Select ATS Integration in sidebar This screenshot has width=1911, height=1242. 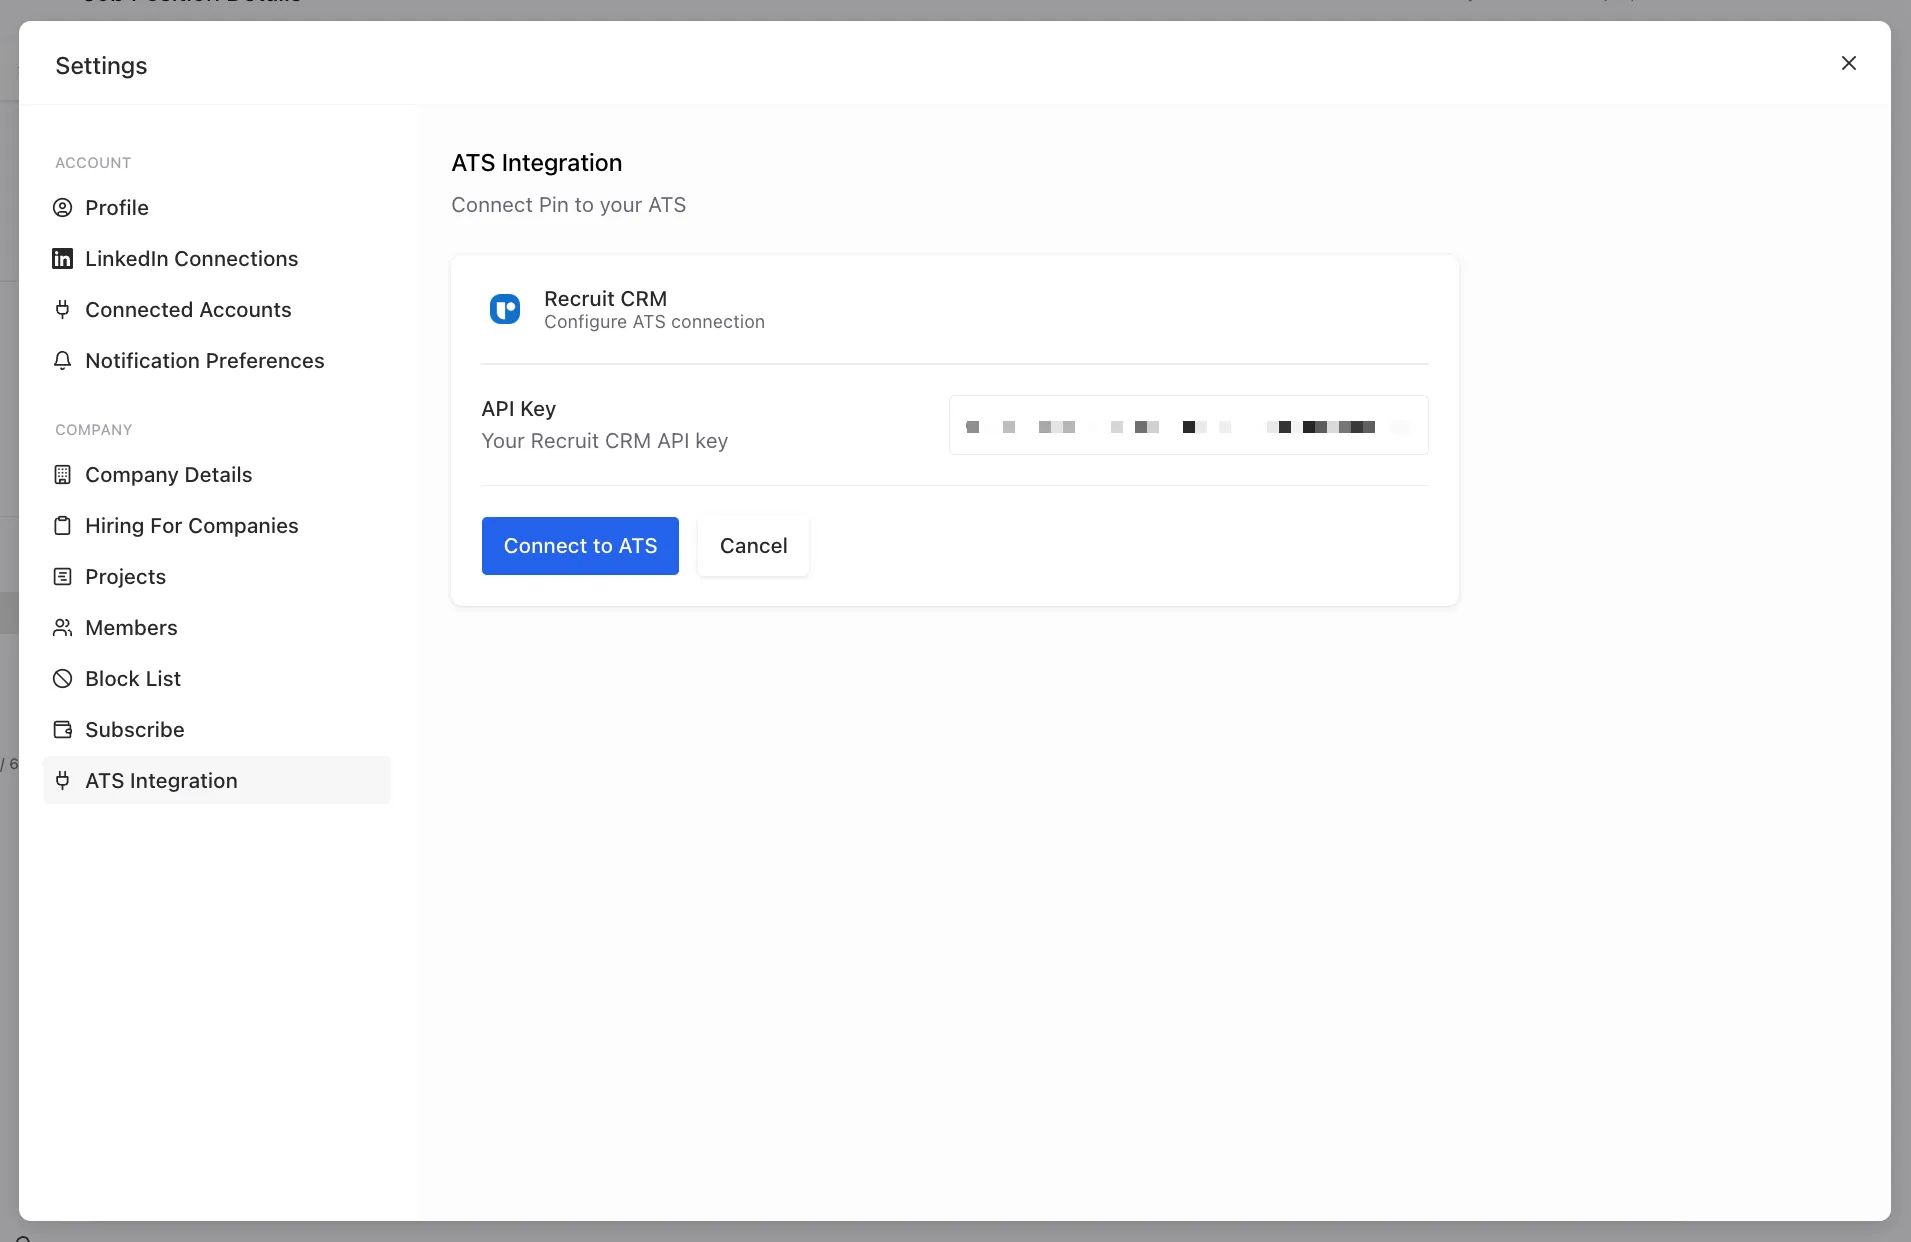217,780
